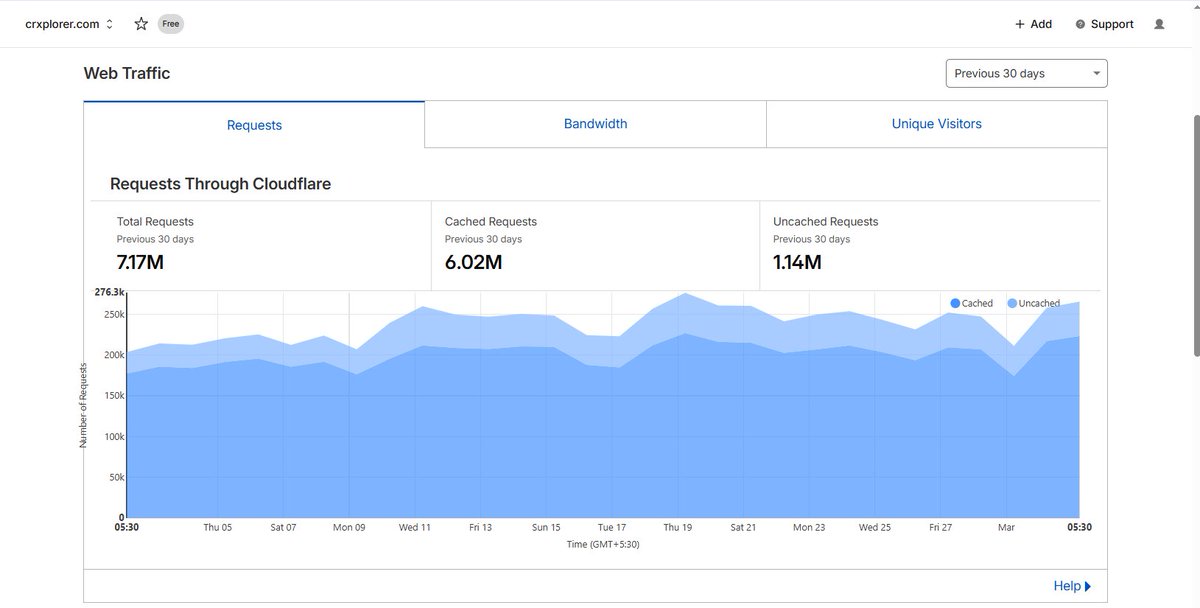Click the 50k y-axis label
This screenshot has height=608, width=1200.
tap(116, 478)
